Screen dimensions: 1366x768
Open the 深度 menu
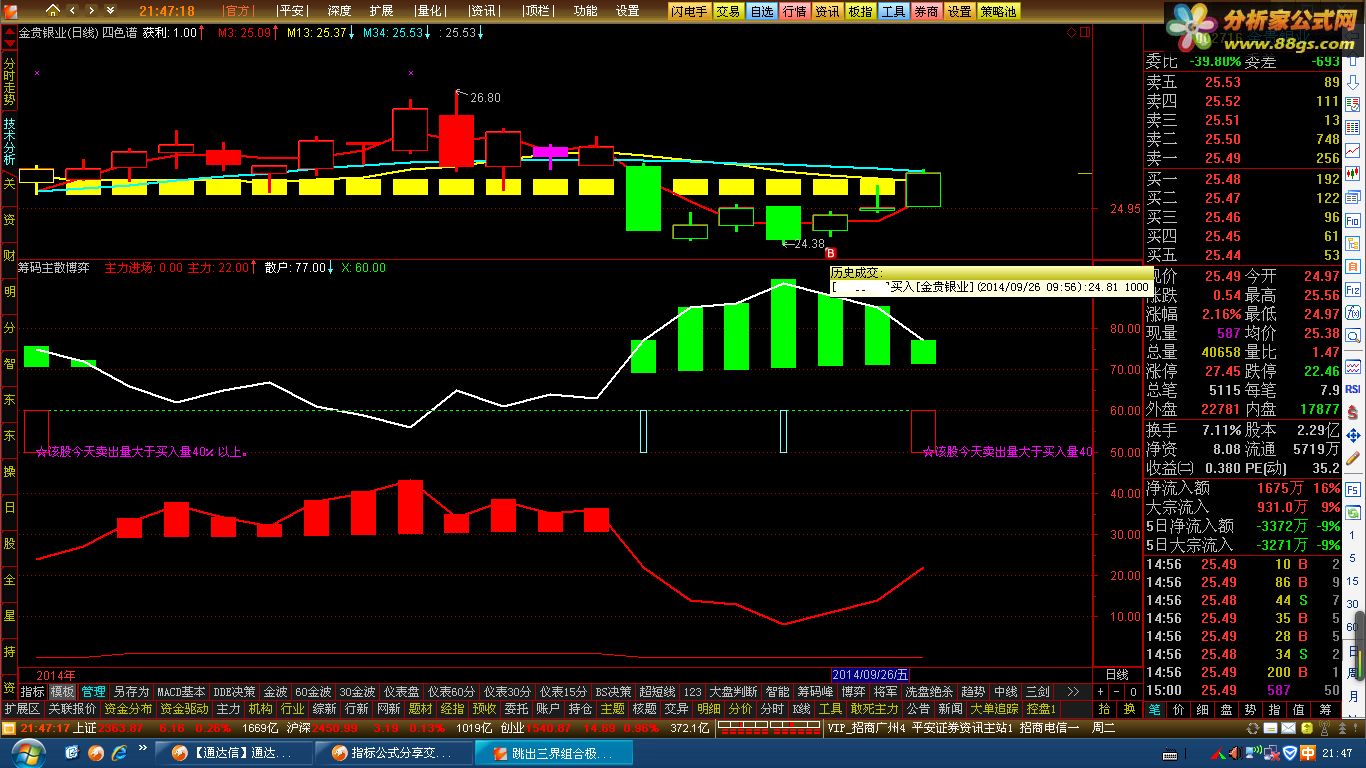point(339,11)
